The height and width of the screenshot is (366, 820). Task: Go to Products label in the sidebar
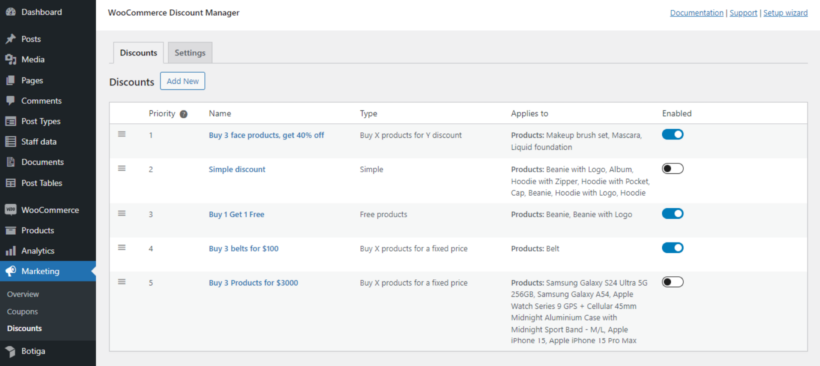pyautogui.click(x=38, y=230)
